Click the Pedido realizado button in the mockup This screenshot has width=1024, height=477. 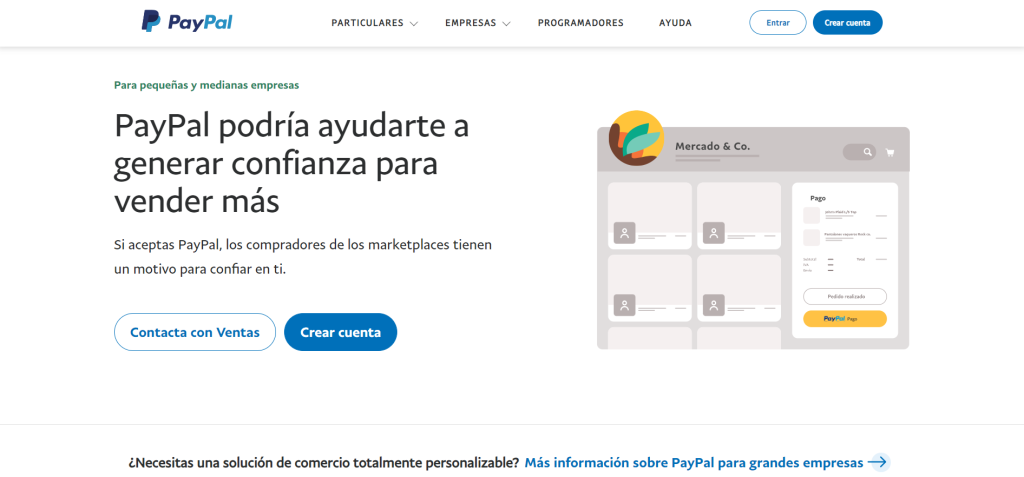point(845,296)
